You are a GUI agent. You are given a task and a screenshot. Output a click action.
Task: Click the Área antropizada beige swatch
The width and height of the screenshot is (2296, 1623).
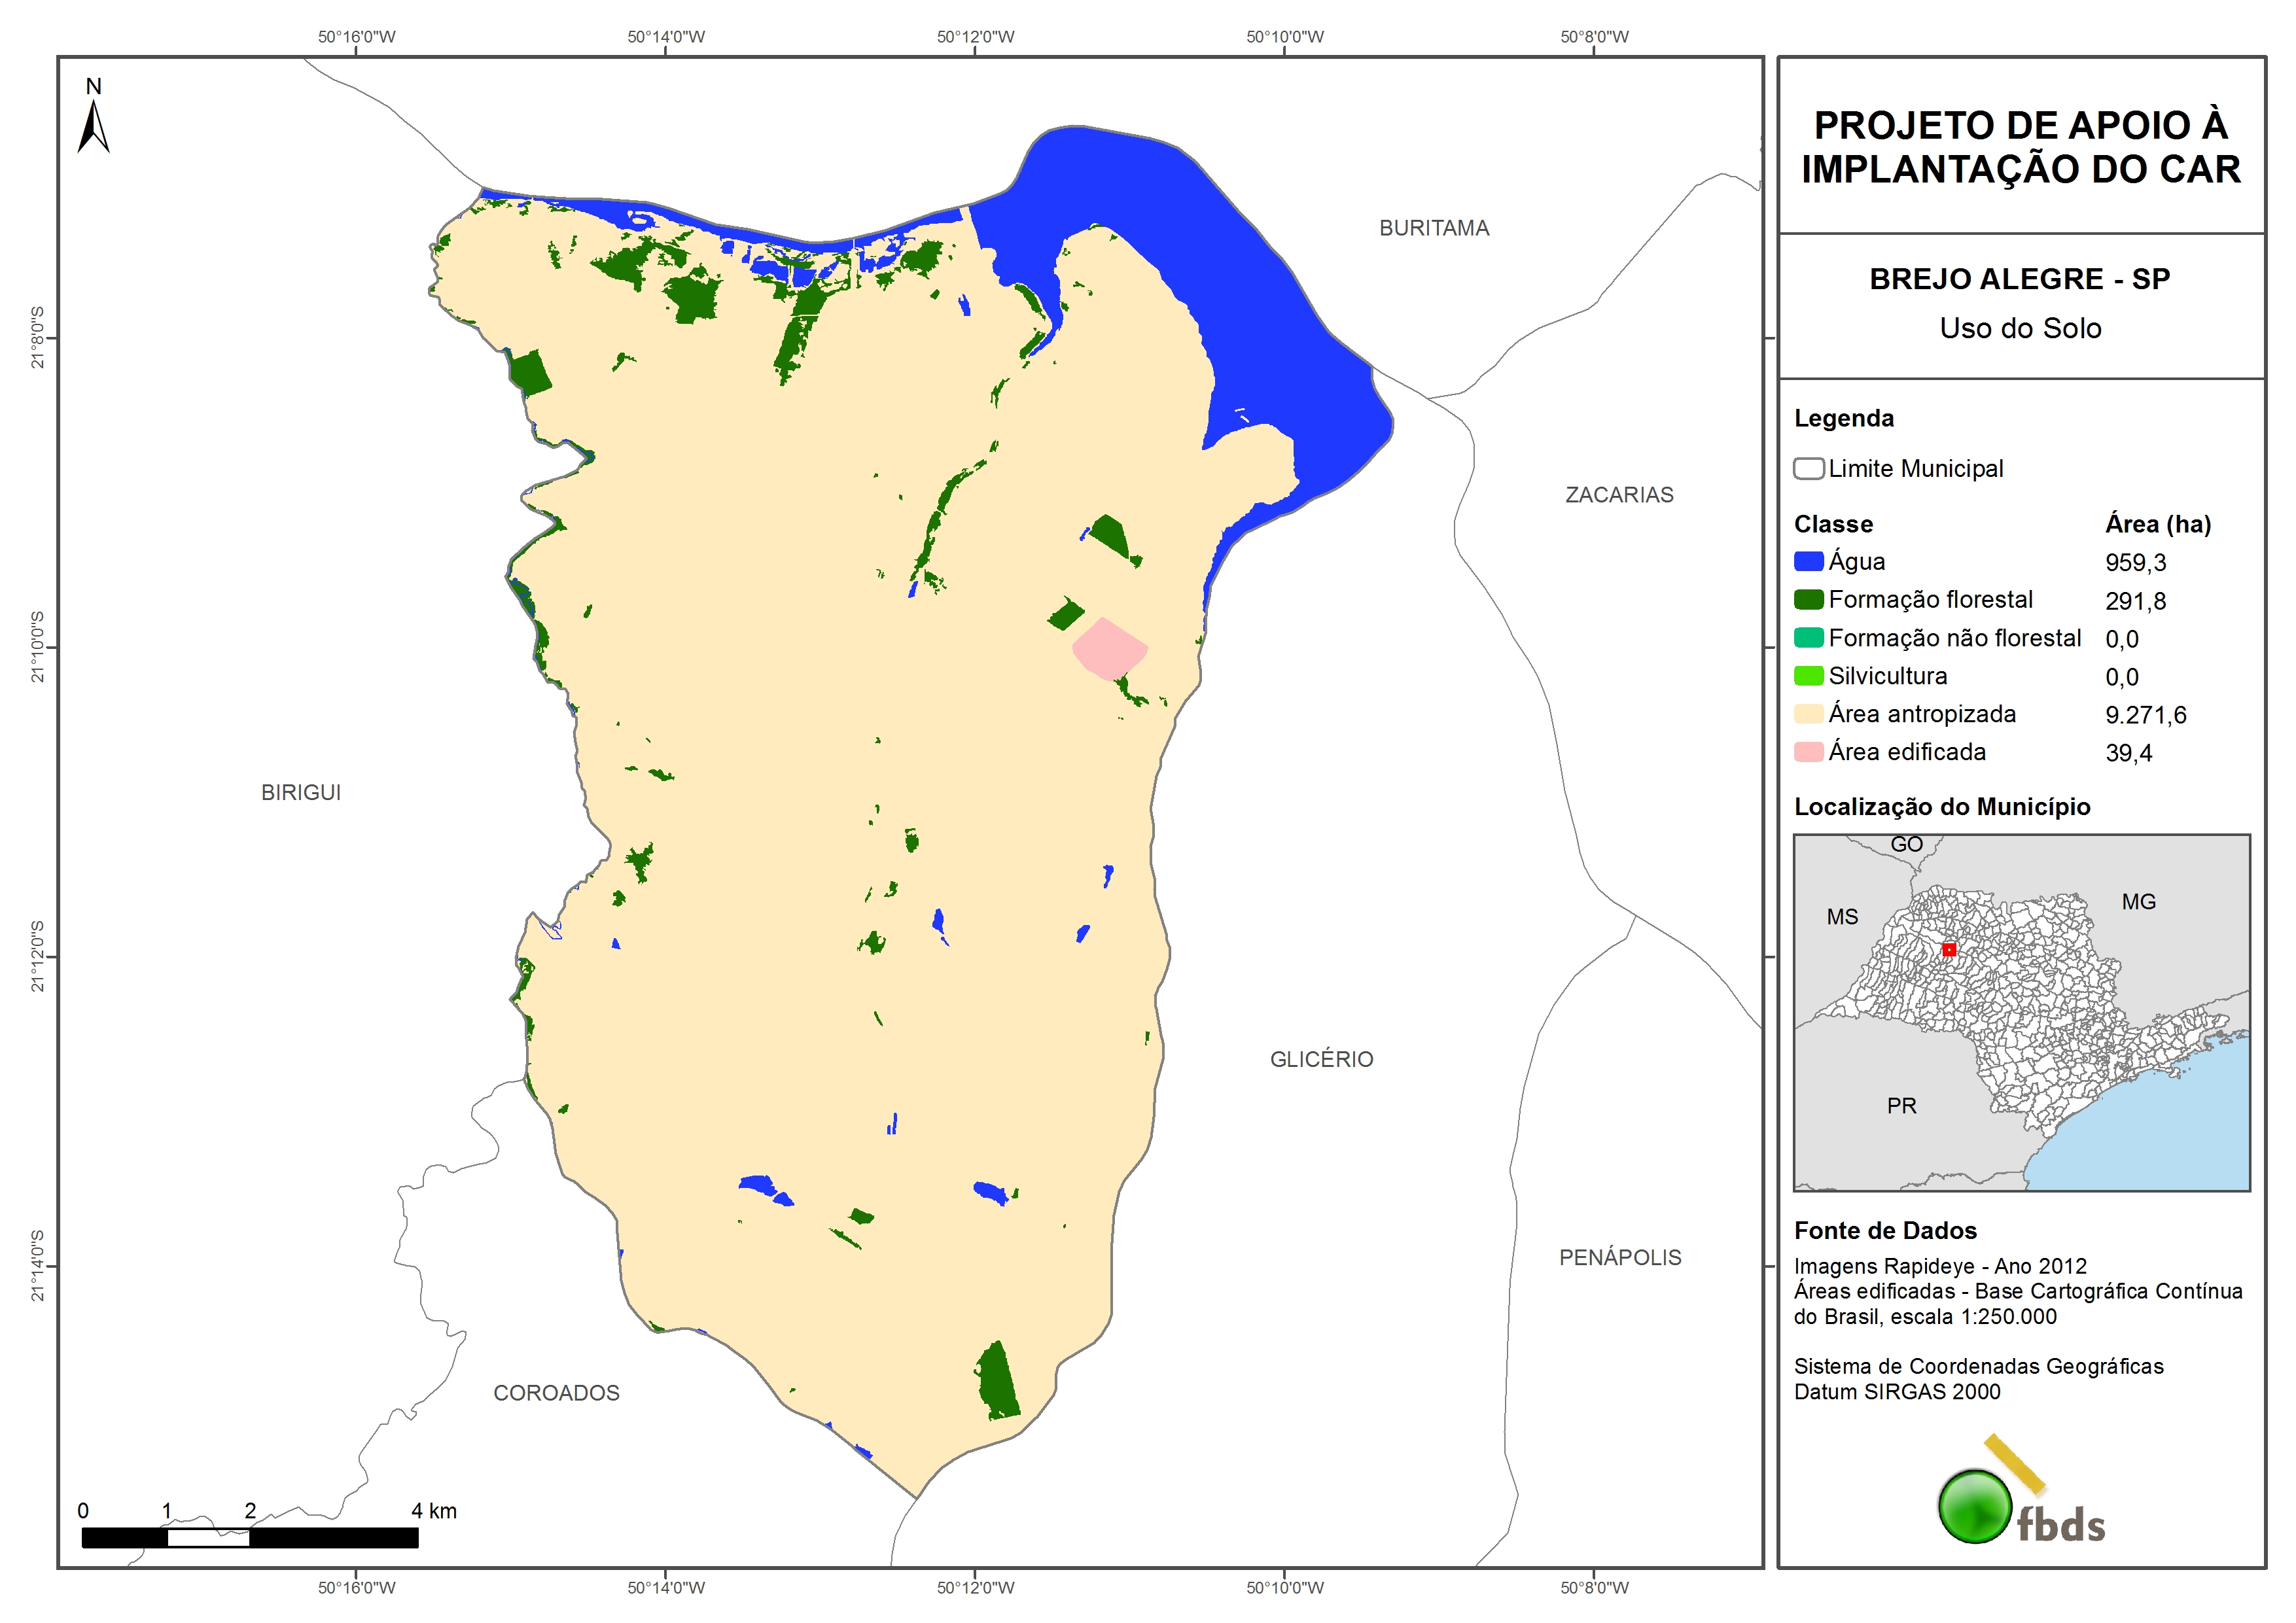click(1808, 714)
